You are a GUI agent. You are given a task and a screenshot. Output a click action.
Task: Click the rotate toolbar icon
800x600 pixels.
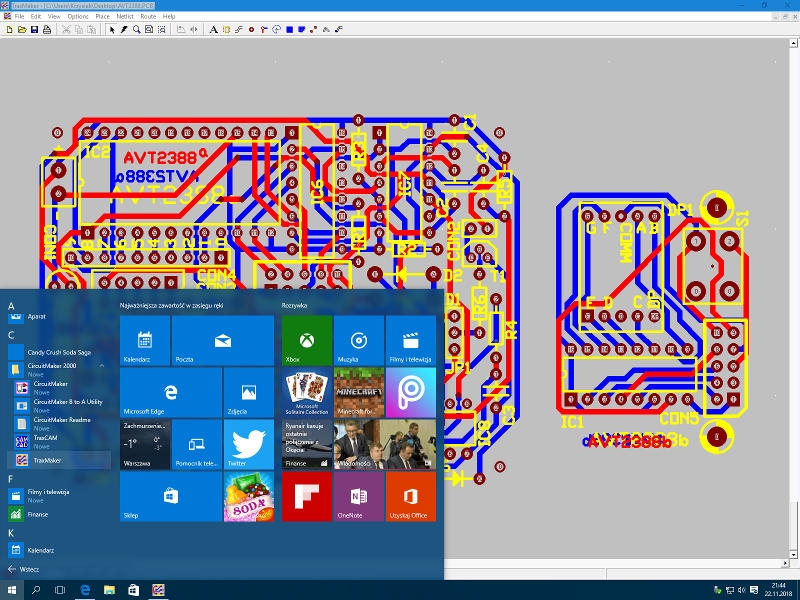181,30
